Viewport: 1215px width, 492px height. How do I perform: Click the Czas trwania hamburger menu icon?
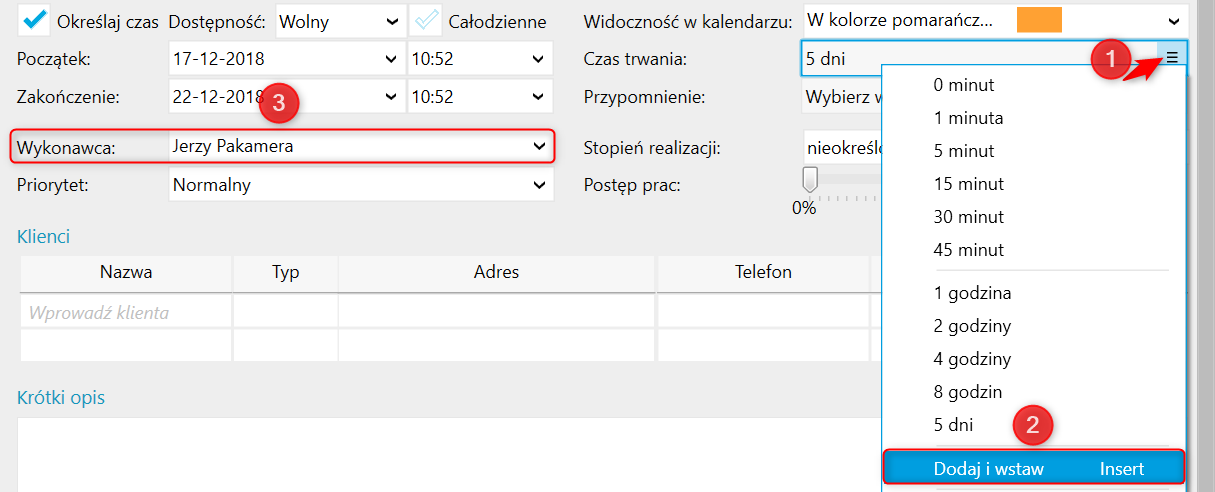1172,58
